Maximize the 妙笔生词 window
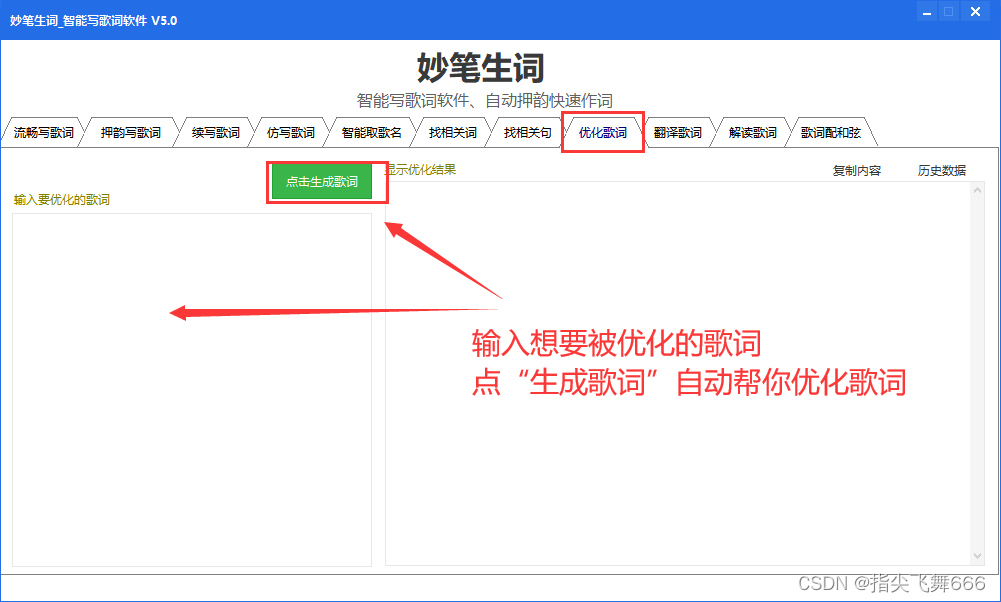 click(949, 11)
